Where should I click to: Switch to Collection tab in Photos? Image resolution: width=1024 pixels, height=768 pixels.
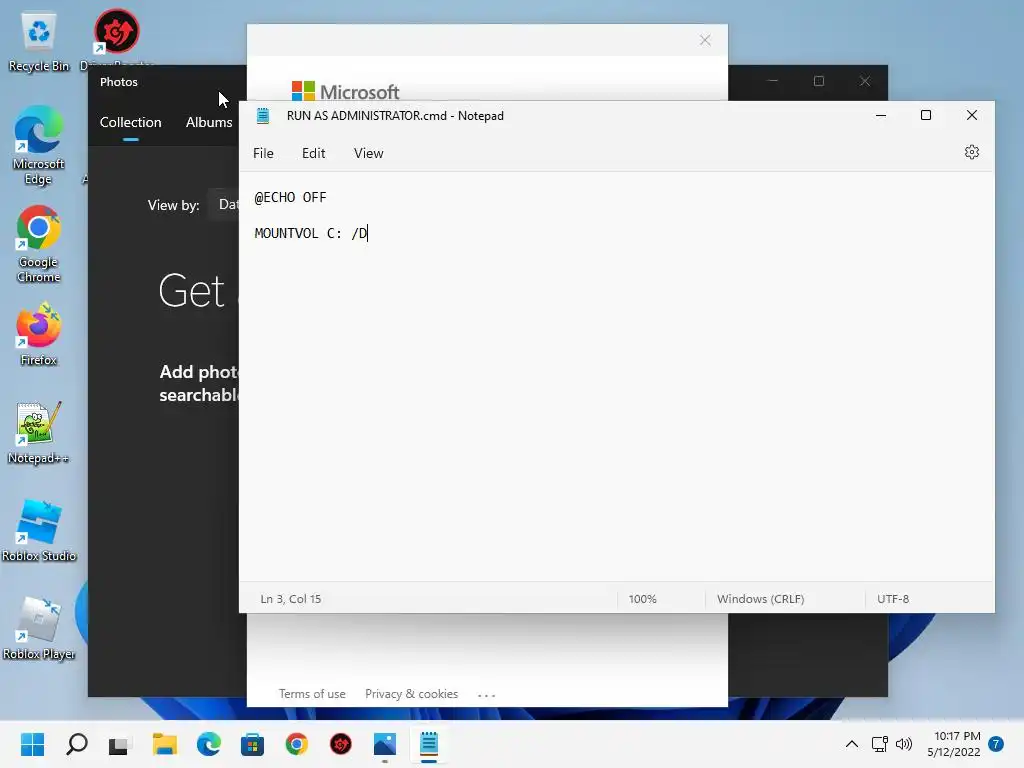pos(131,122)
